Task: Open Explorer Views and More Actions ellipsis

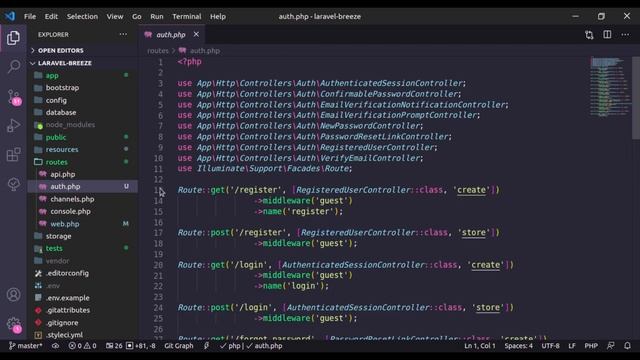Action: click(x=123, y=34)
